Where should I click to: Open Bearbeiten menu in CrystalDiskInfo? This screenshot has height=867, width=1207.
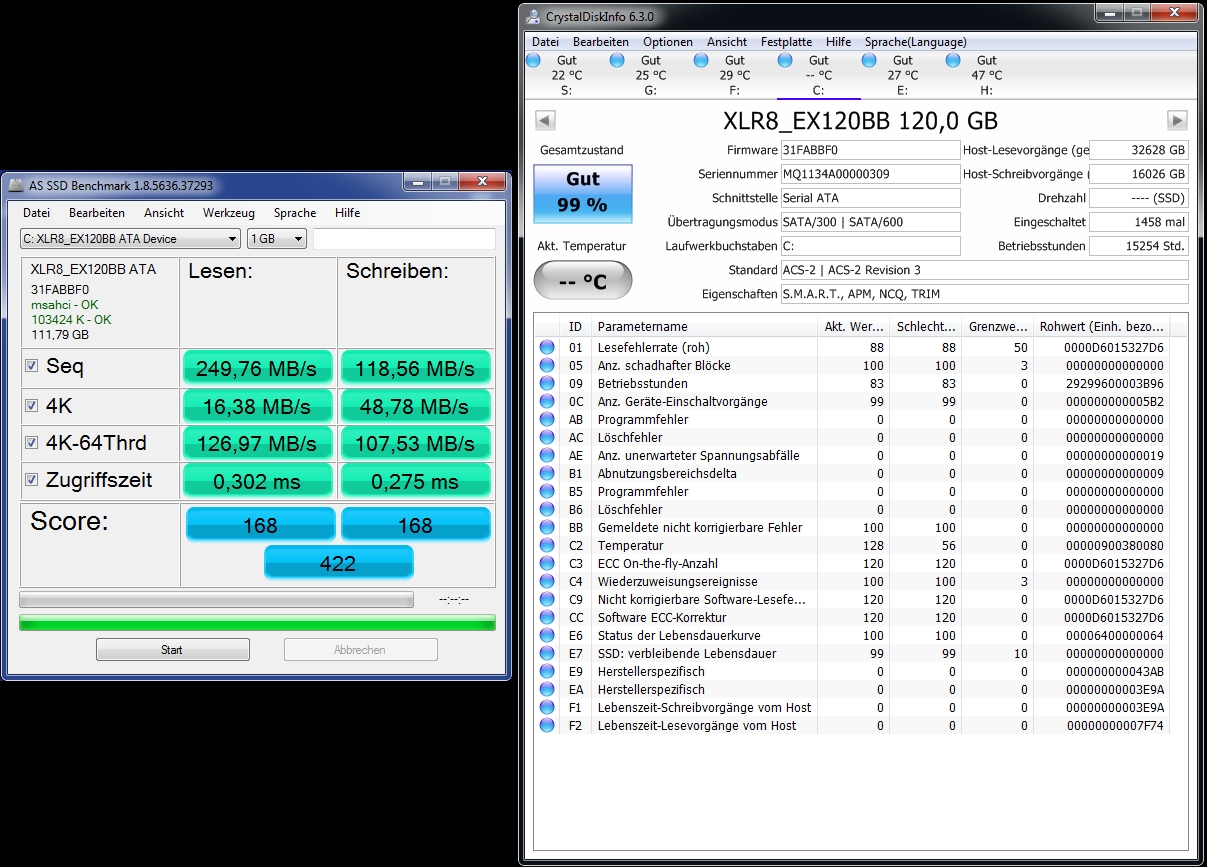point(600,42)
